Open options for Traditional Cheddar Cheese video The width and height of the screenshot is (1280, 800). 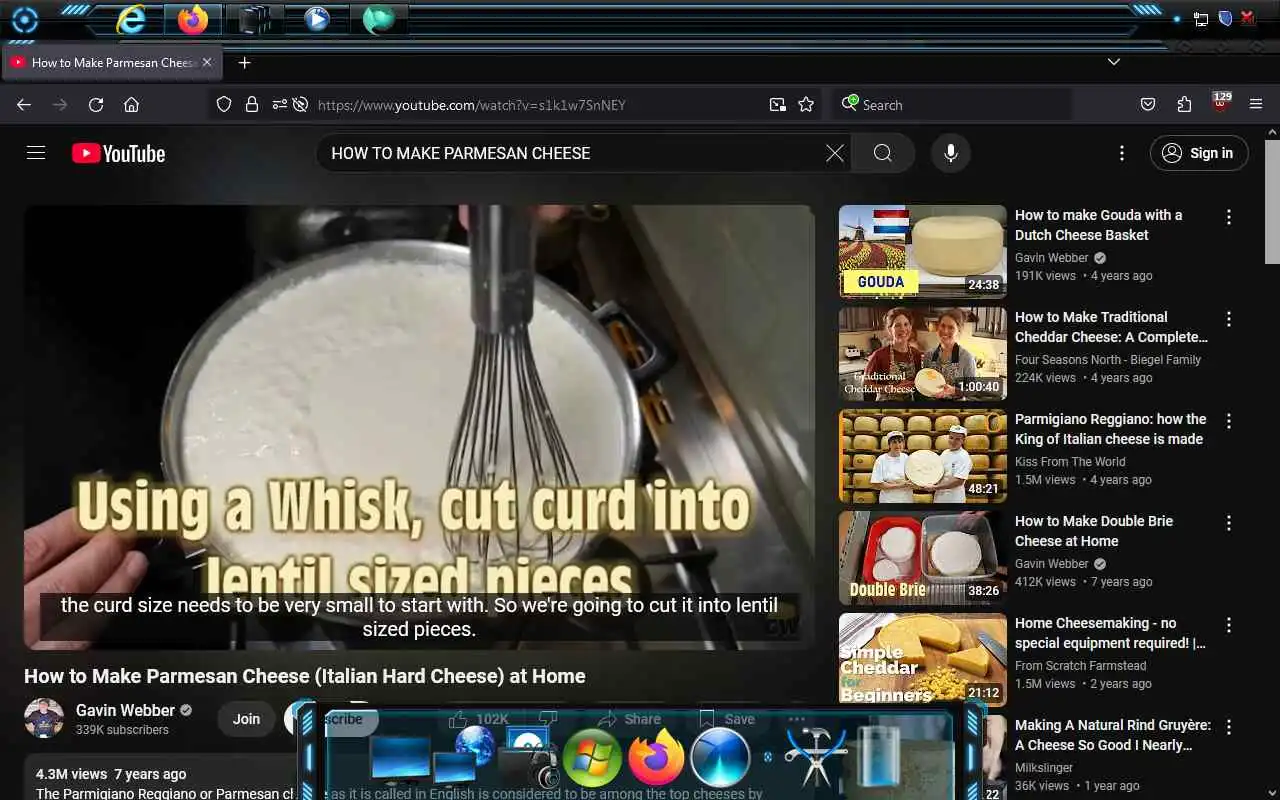(x=1229, y=319)
